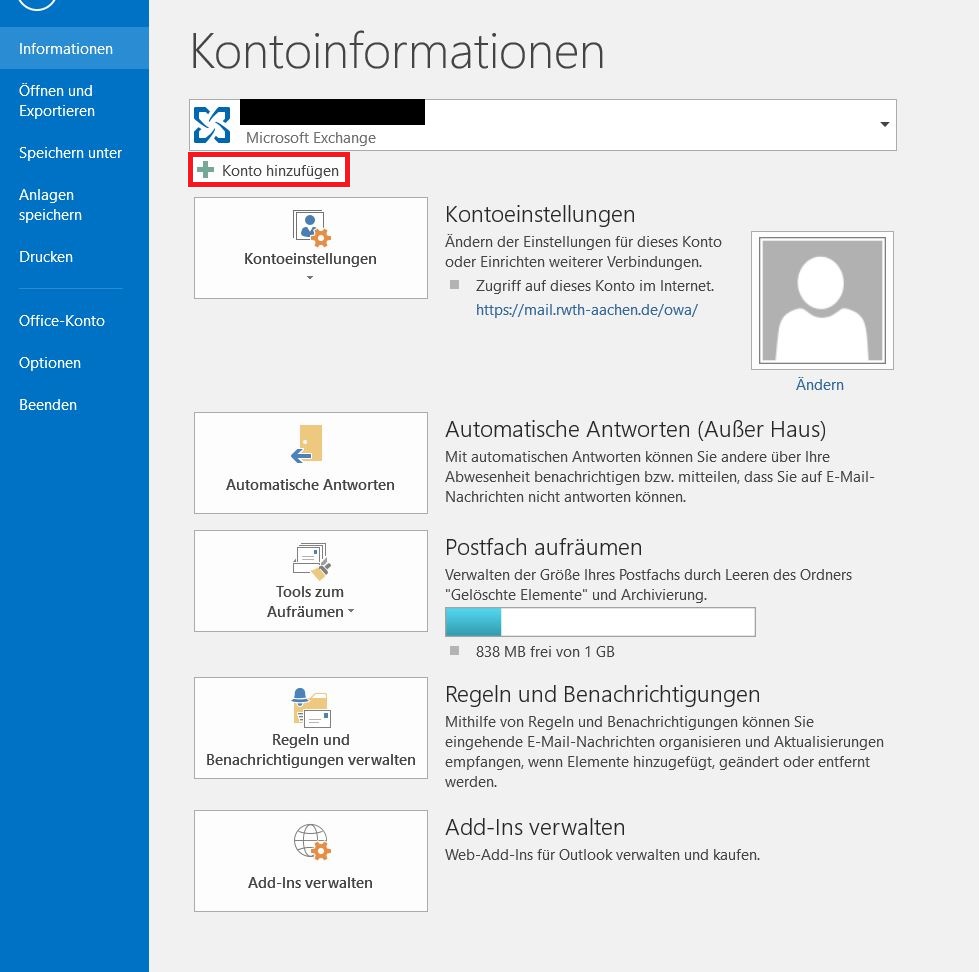The image size is (979, 972).
Task: Click the Ändern link below profile picture
Action: pyautogui.click(x=820, y=385)
